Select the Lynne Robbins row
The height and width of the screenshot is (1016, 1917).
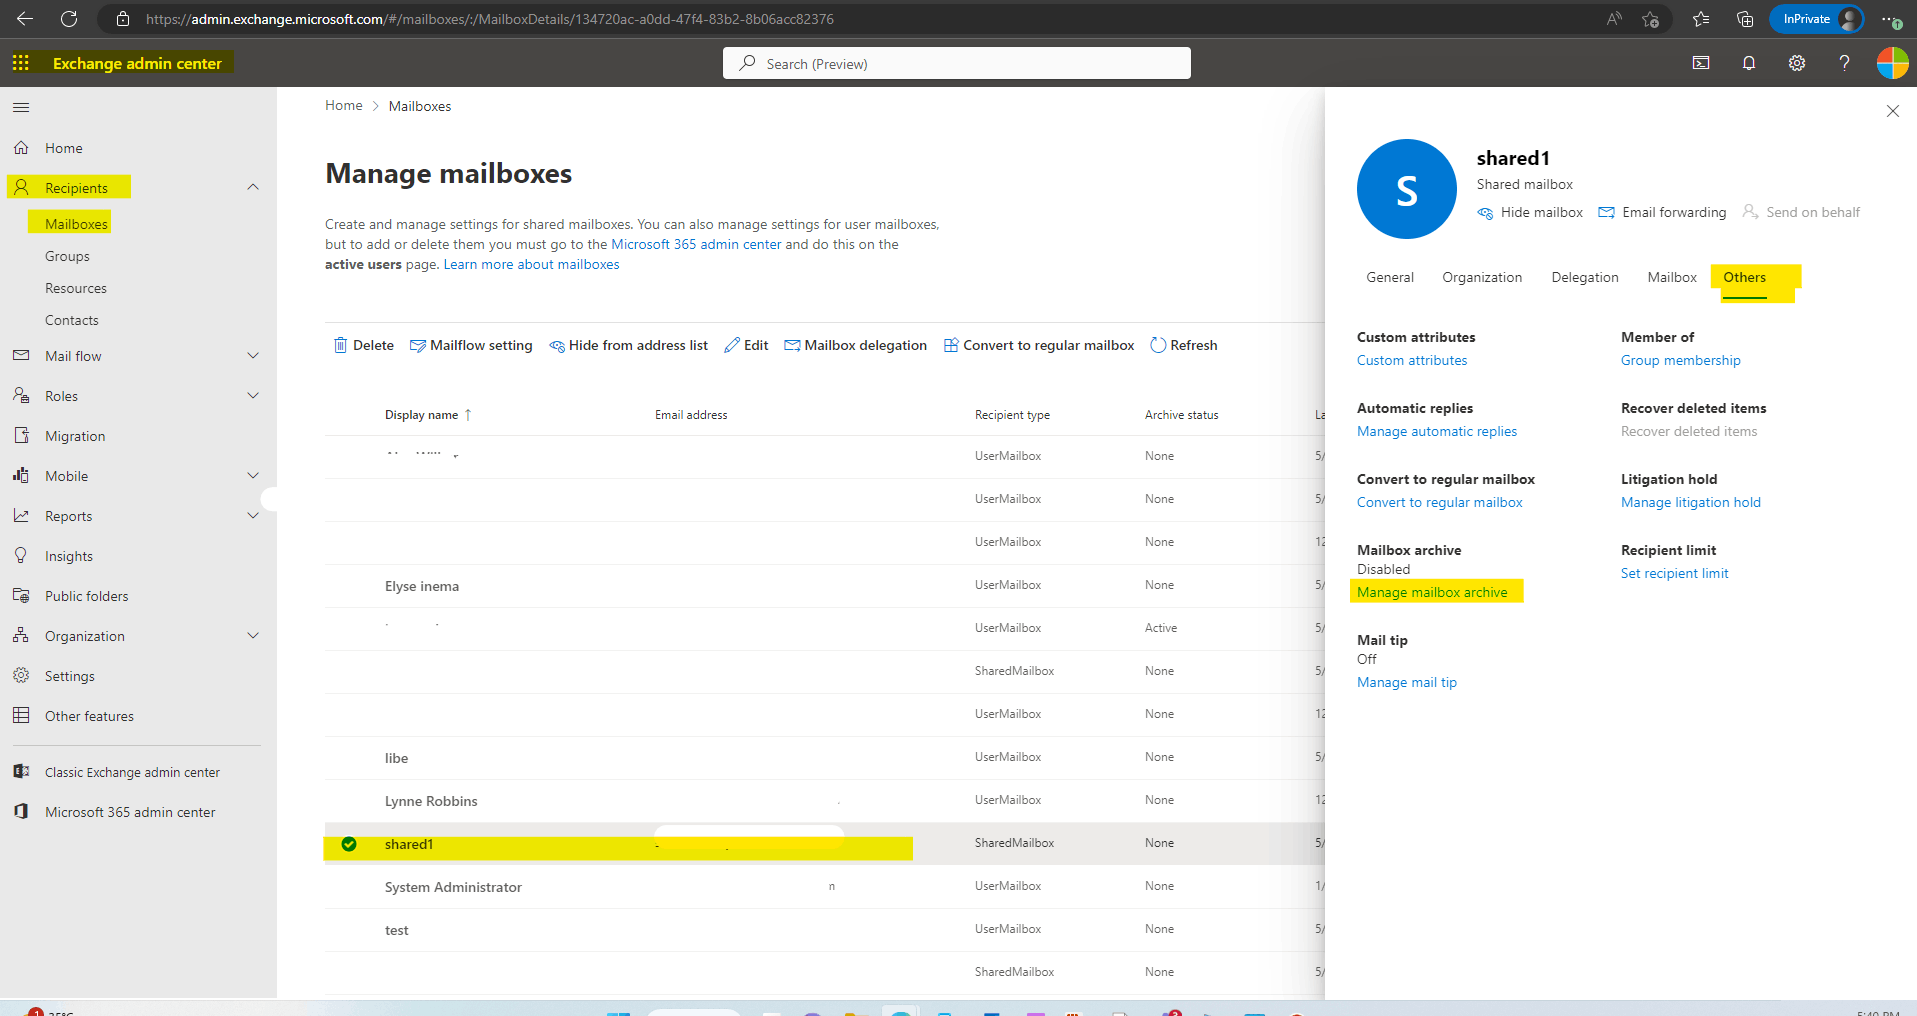pos(431,800)
